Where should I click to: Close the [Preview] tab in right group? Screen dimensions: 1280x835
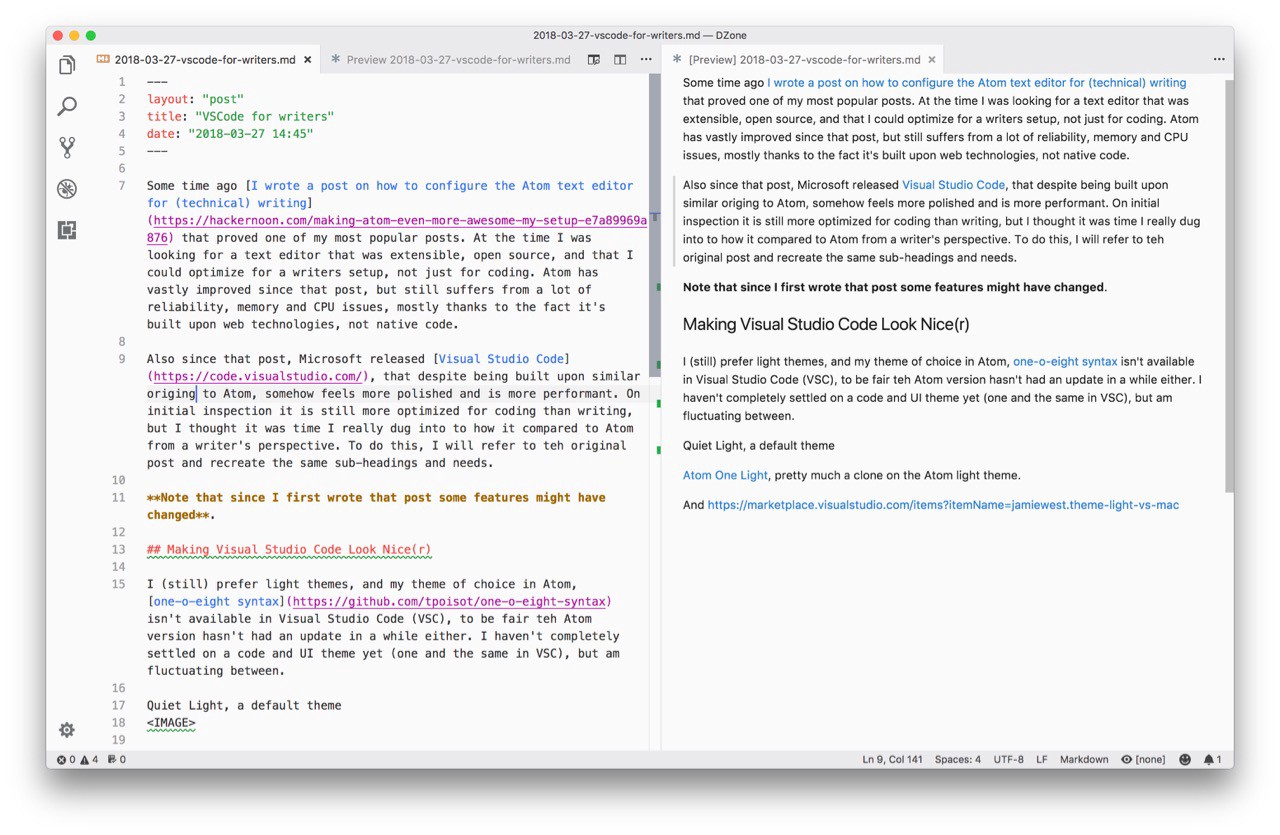[932, 60]
